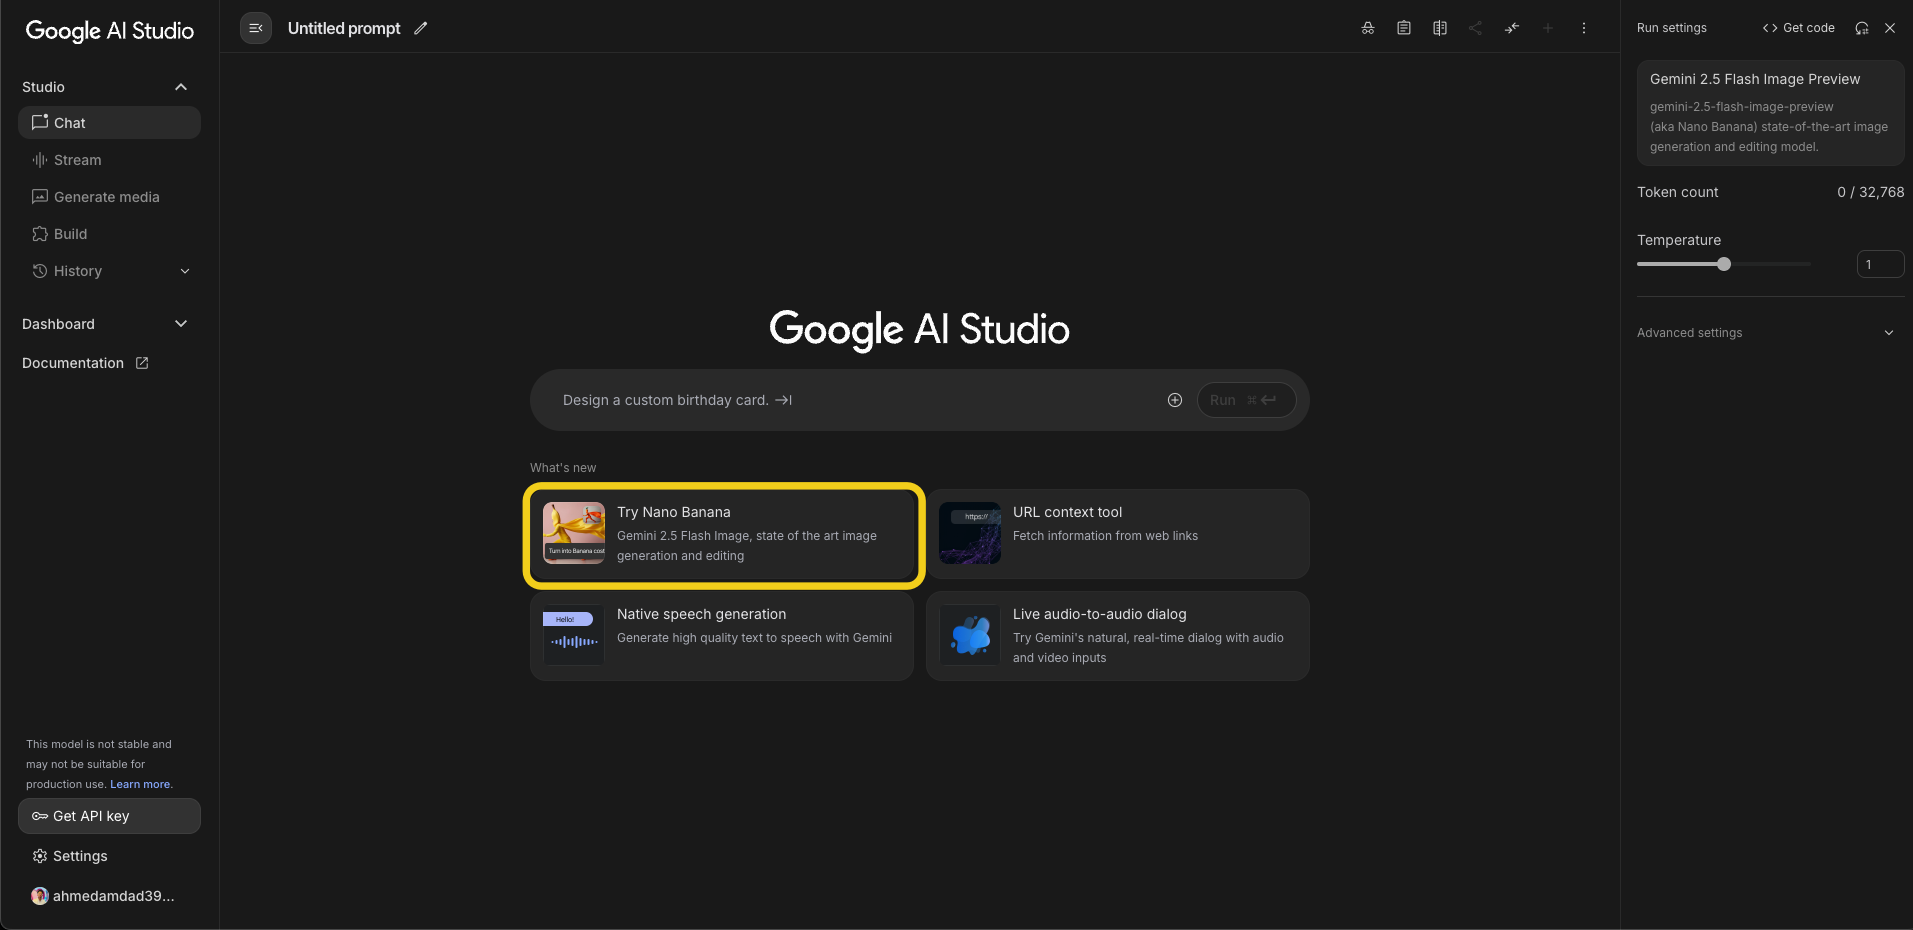The width and height of the screenshot is (1913, 930).
Task: Open the Gemini 2.5 Flash Image Preview model selector
Action: [x=1770, y=112]
